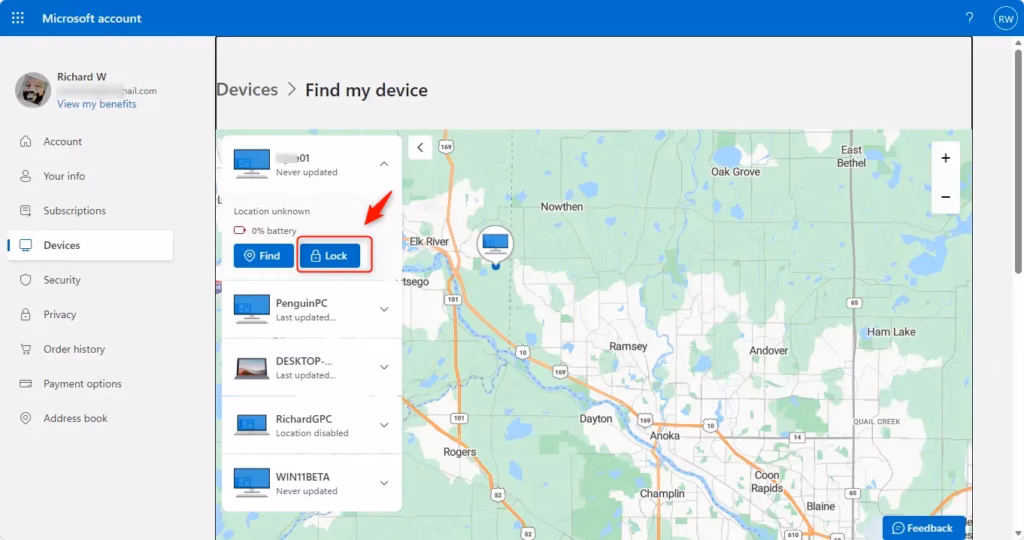The image size is (1024, 540).
Task: Click the 0% battery indicator
Action: tap(265, 230)
